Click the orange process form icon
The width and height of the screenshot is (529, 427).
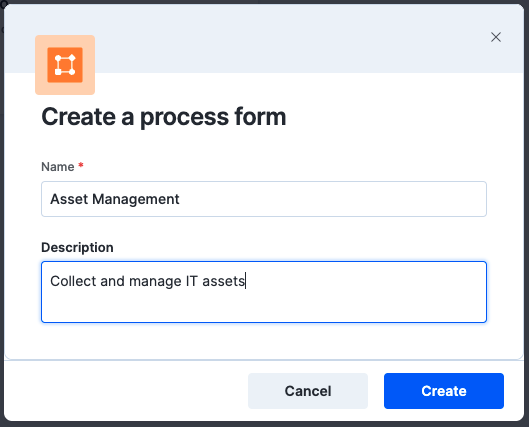(65, 65)
